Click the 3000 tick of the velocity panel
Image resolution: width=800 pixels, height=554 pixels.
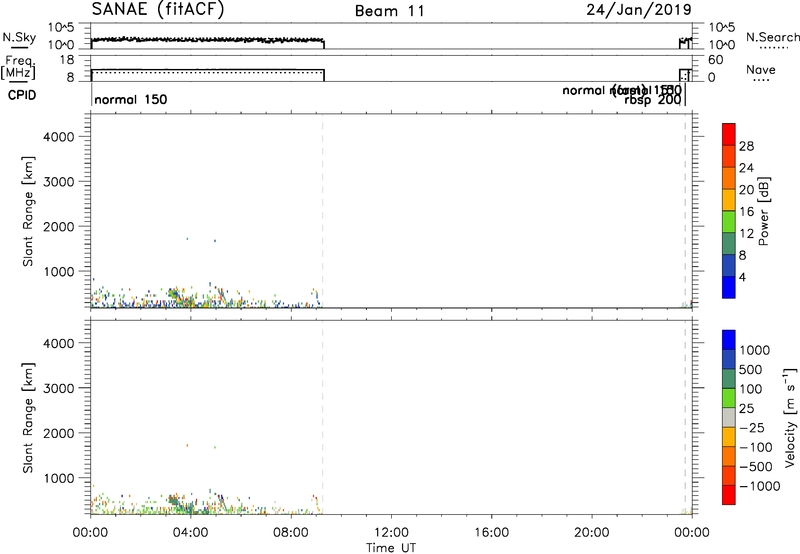(x=59, y=388)
